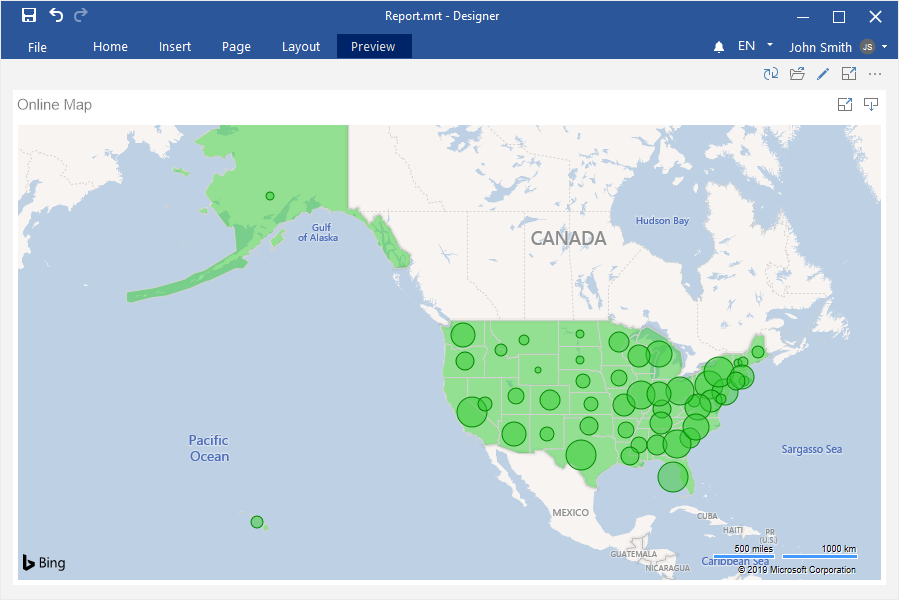Select the Alaska data bubble on the map
899x600 pixels.
270,196
